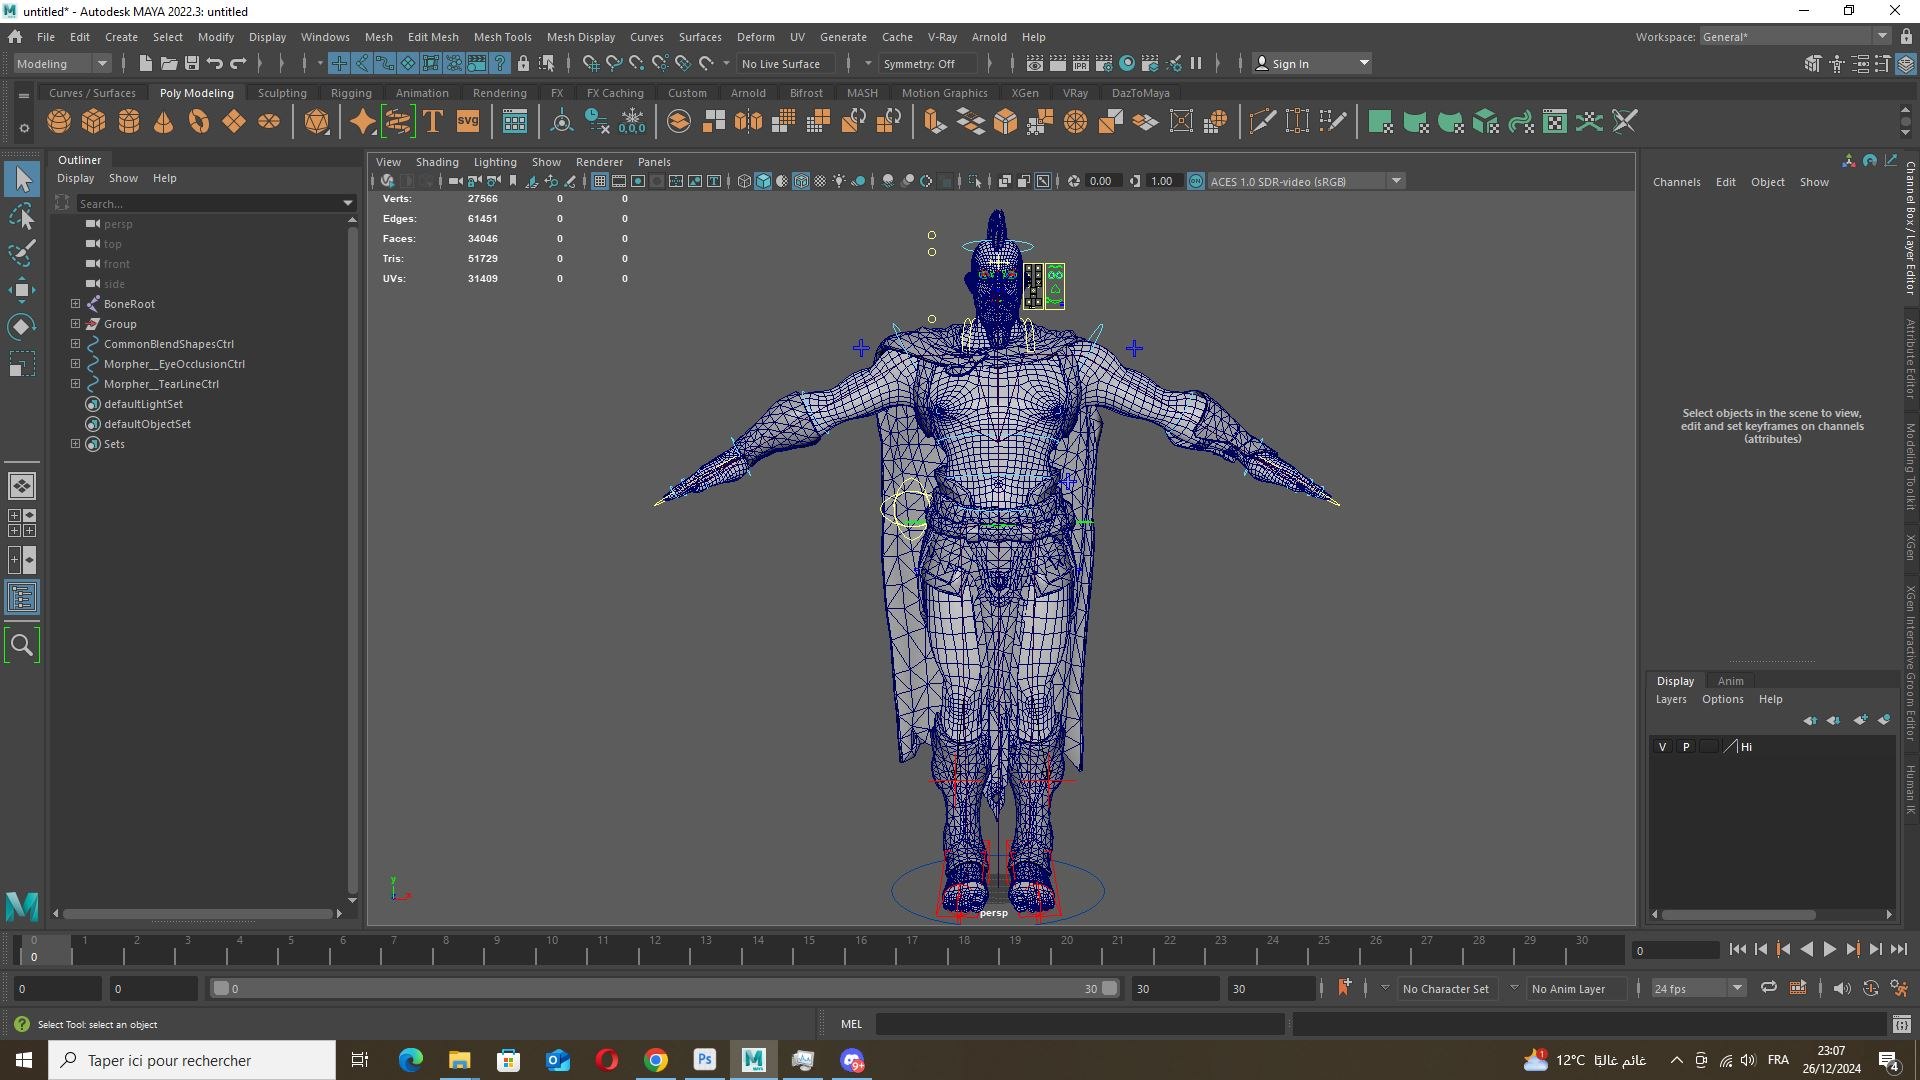Open the Outliner search magnifier button
The height and width of the screenshot is (1080, 1920).
click(22, 645)
